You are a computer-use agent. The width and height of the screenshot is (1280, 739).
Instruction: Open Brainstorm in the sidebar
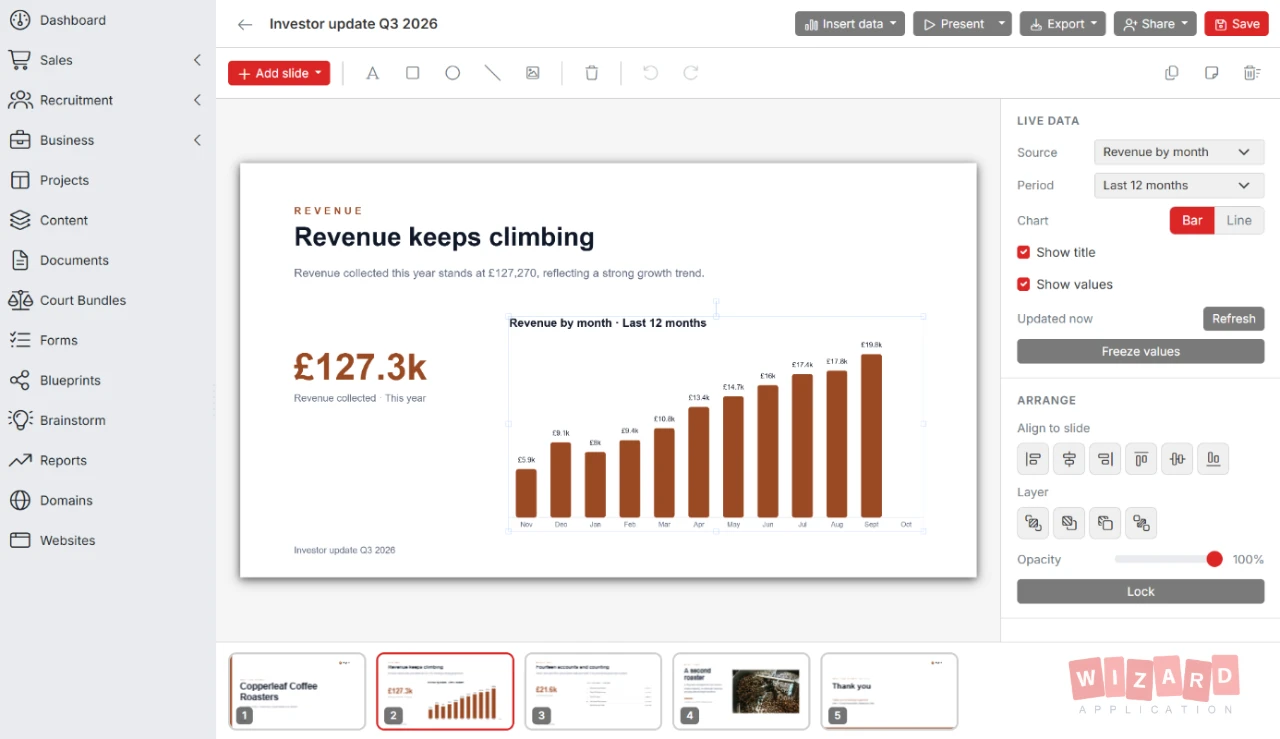tap(108, 420)
